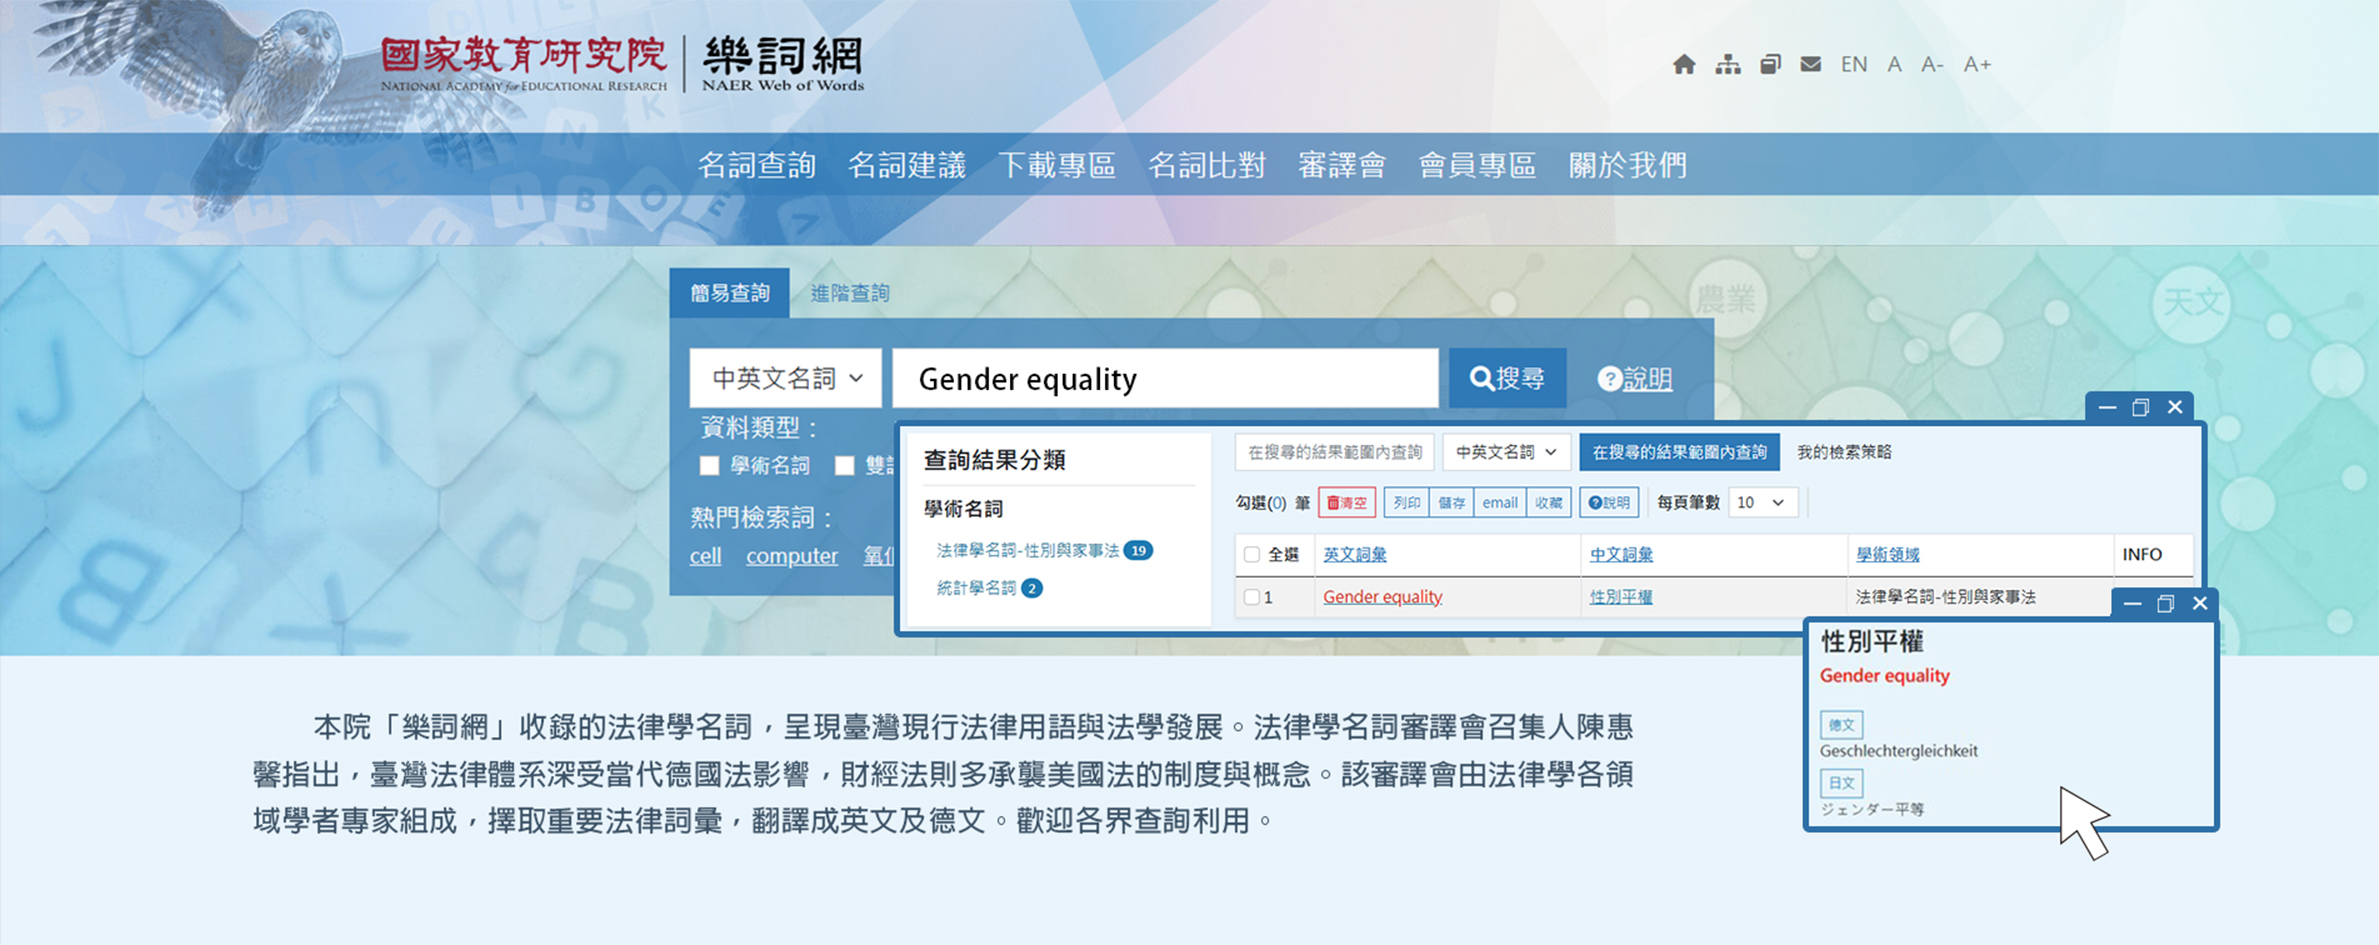Click the cell hot search term link

click(704, 556)
